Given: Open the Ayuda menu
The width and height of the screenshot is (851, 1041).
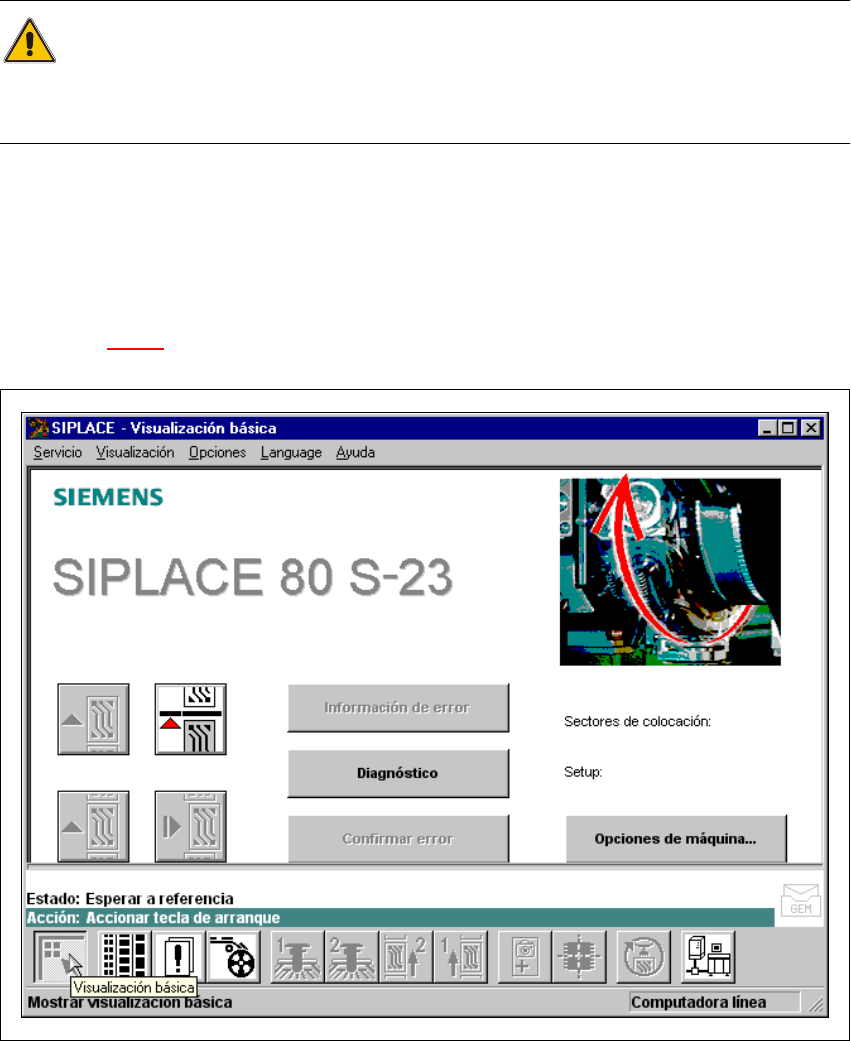Looking at the screenshot, I should pyautogui.click(x=355, y=453).
